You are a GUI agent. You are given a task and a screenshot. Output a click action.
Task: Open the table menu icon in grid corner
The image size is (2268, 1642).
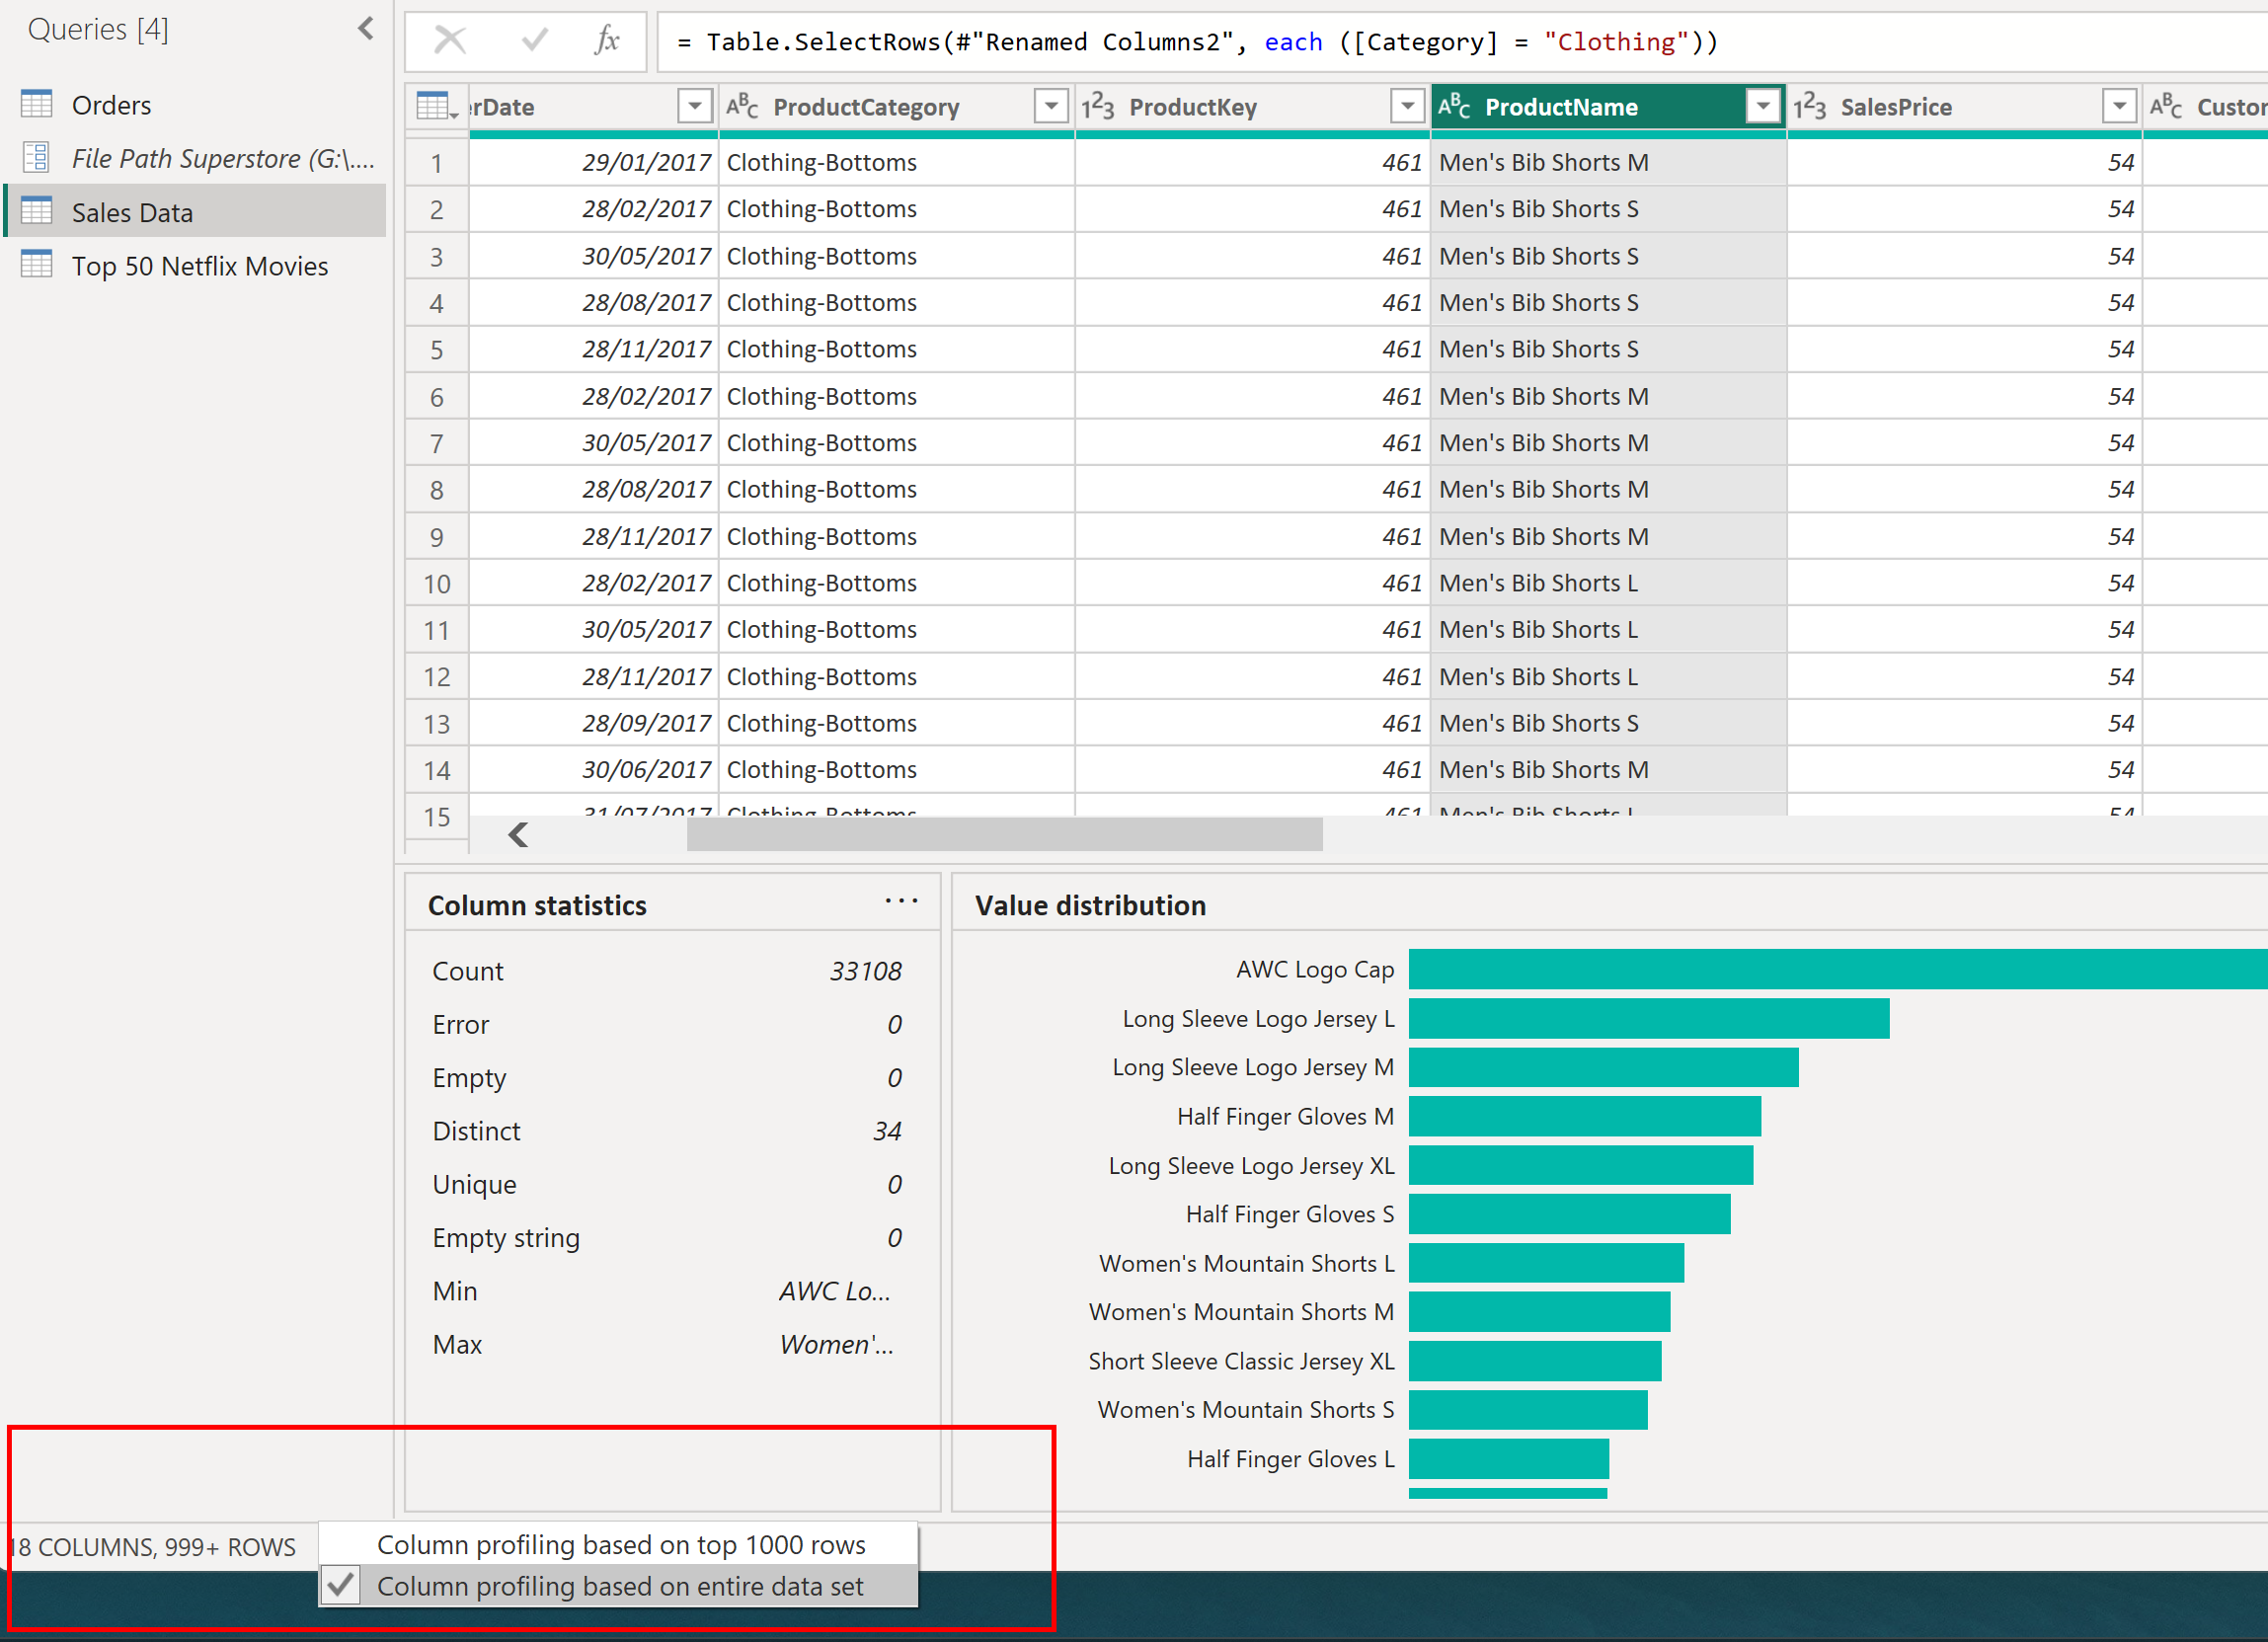pyautogui.click(x=436, y=106)
